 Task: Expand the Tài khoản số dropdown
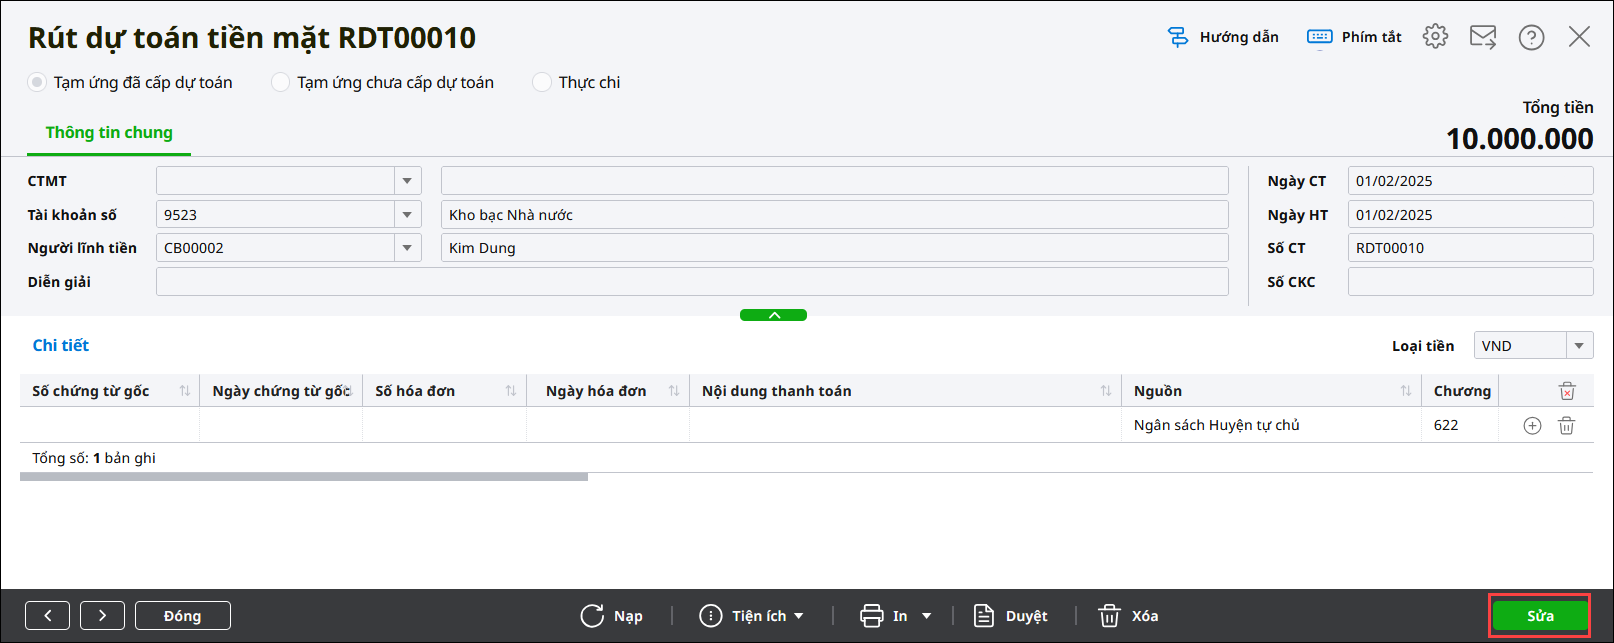tap(407, 215)
